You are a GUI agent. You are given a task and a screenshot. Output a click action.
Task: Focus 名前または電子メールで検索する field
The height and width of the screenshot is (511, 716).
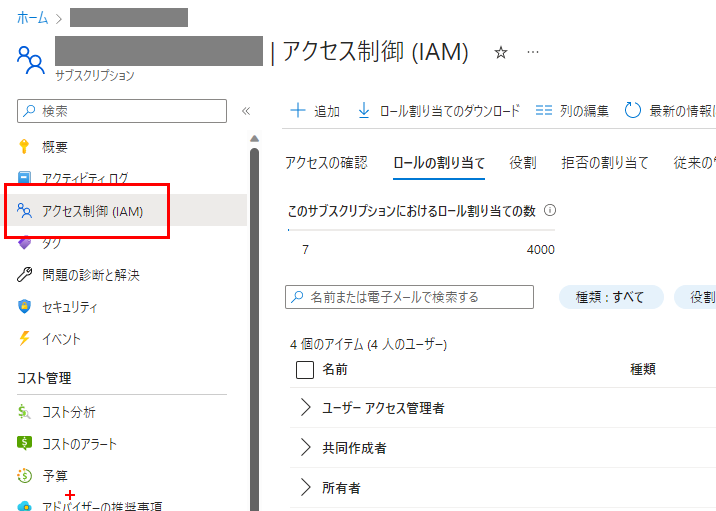coord(409,297)
